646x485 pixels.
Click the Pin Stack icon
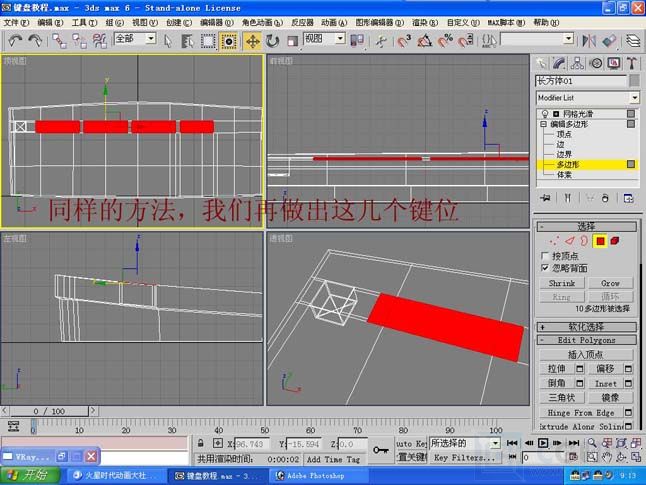(x=545, y=198)
